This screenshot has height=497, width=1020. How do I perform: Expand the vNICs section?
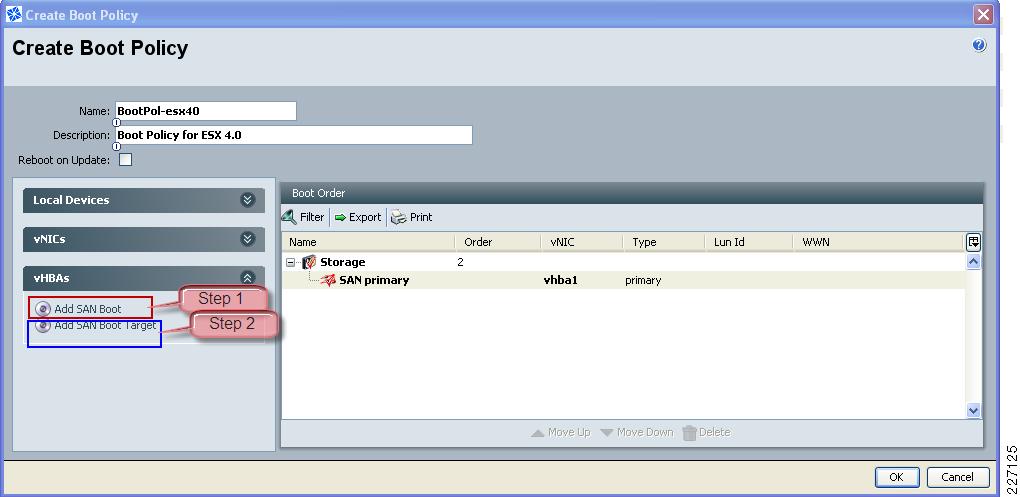tap(247, 239)
